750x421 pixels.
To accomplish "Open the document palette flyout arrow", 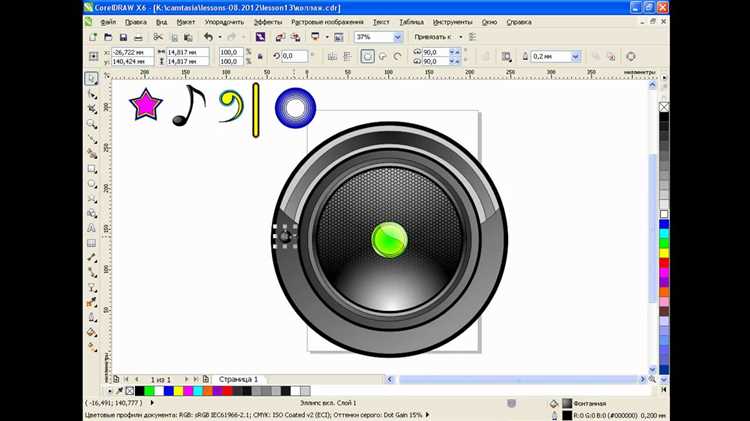I will [x=110, y=391].
